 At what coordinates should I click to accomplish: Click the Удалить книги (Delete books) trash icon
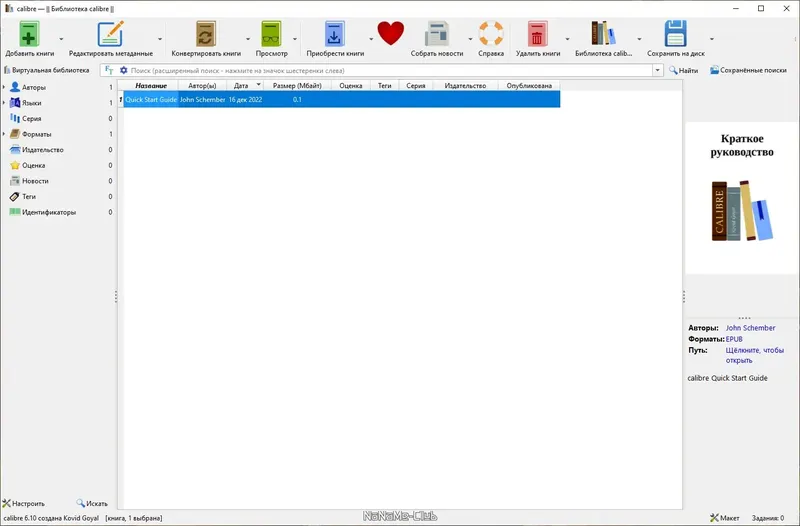(x=537, y=34)
